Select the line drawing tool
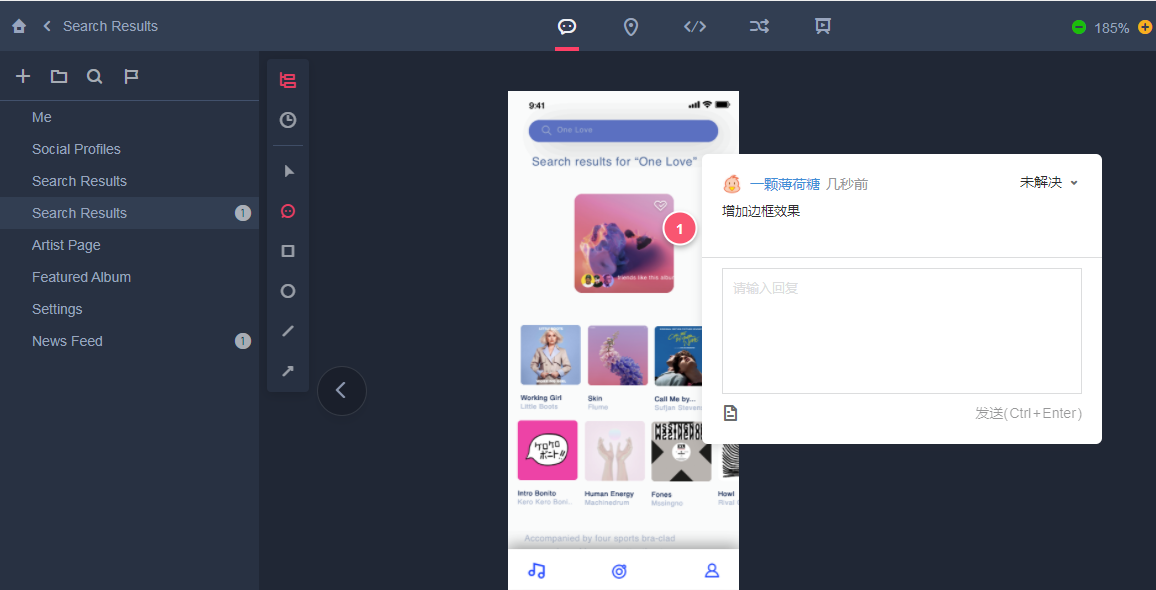1156x590 pixels. coord(288,331)
